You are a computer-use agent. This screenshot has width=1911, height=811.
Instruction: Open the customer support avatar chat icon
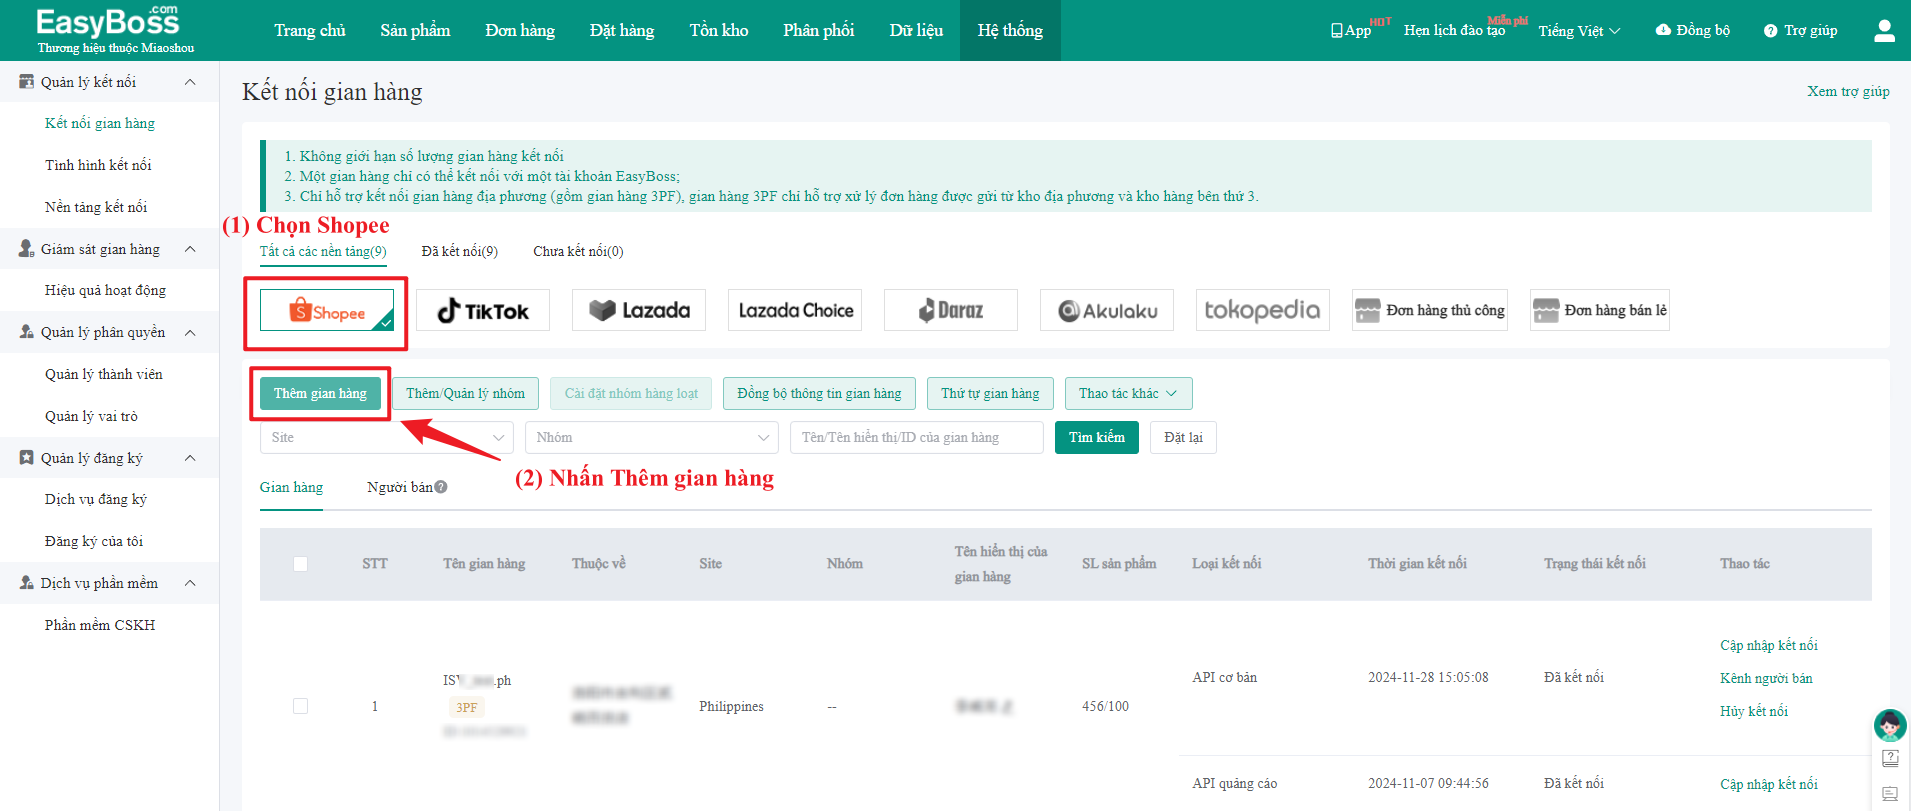pos(1890,725)
